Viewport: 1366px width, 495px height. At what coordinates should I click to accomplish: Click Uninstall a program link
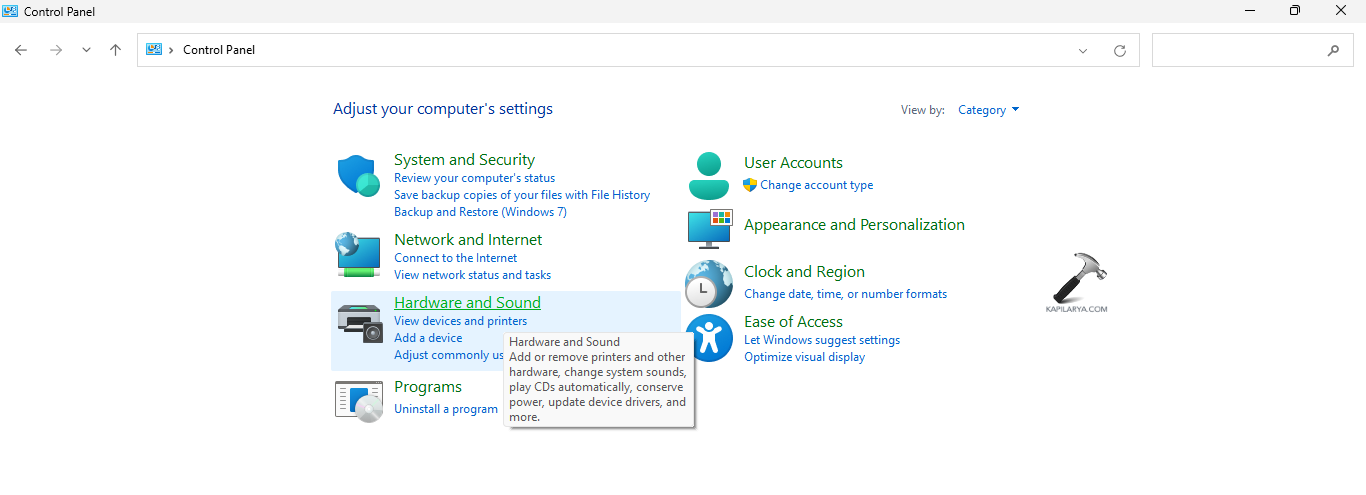[x=445, y=409]
